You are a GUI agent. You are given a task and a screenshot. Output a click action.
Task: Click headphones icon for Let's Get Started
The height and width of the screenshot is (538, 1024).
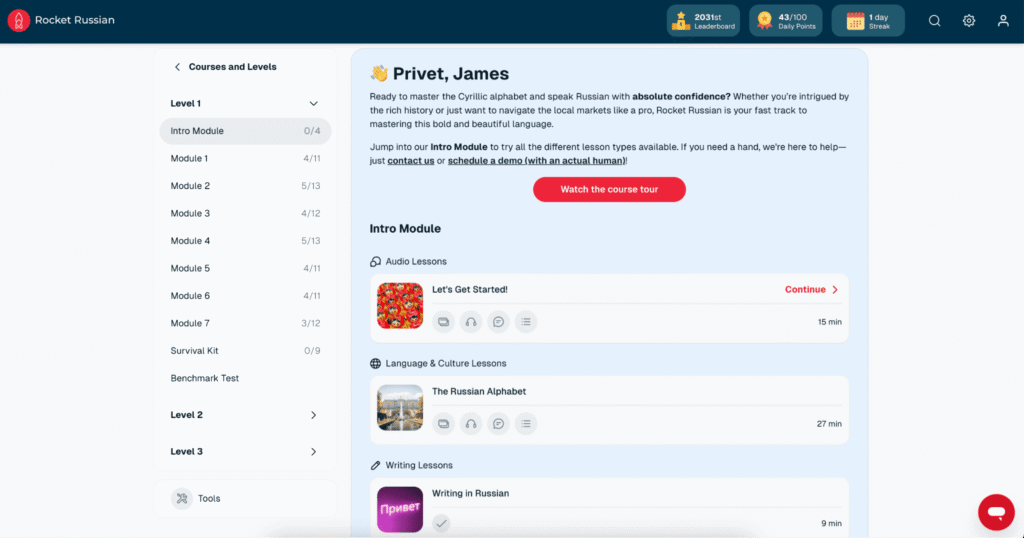click(x=471, y=322)
